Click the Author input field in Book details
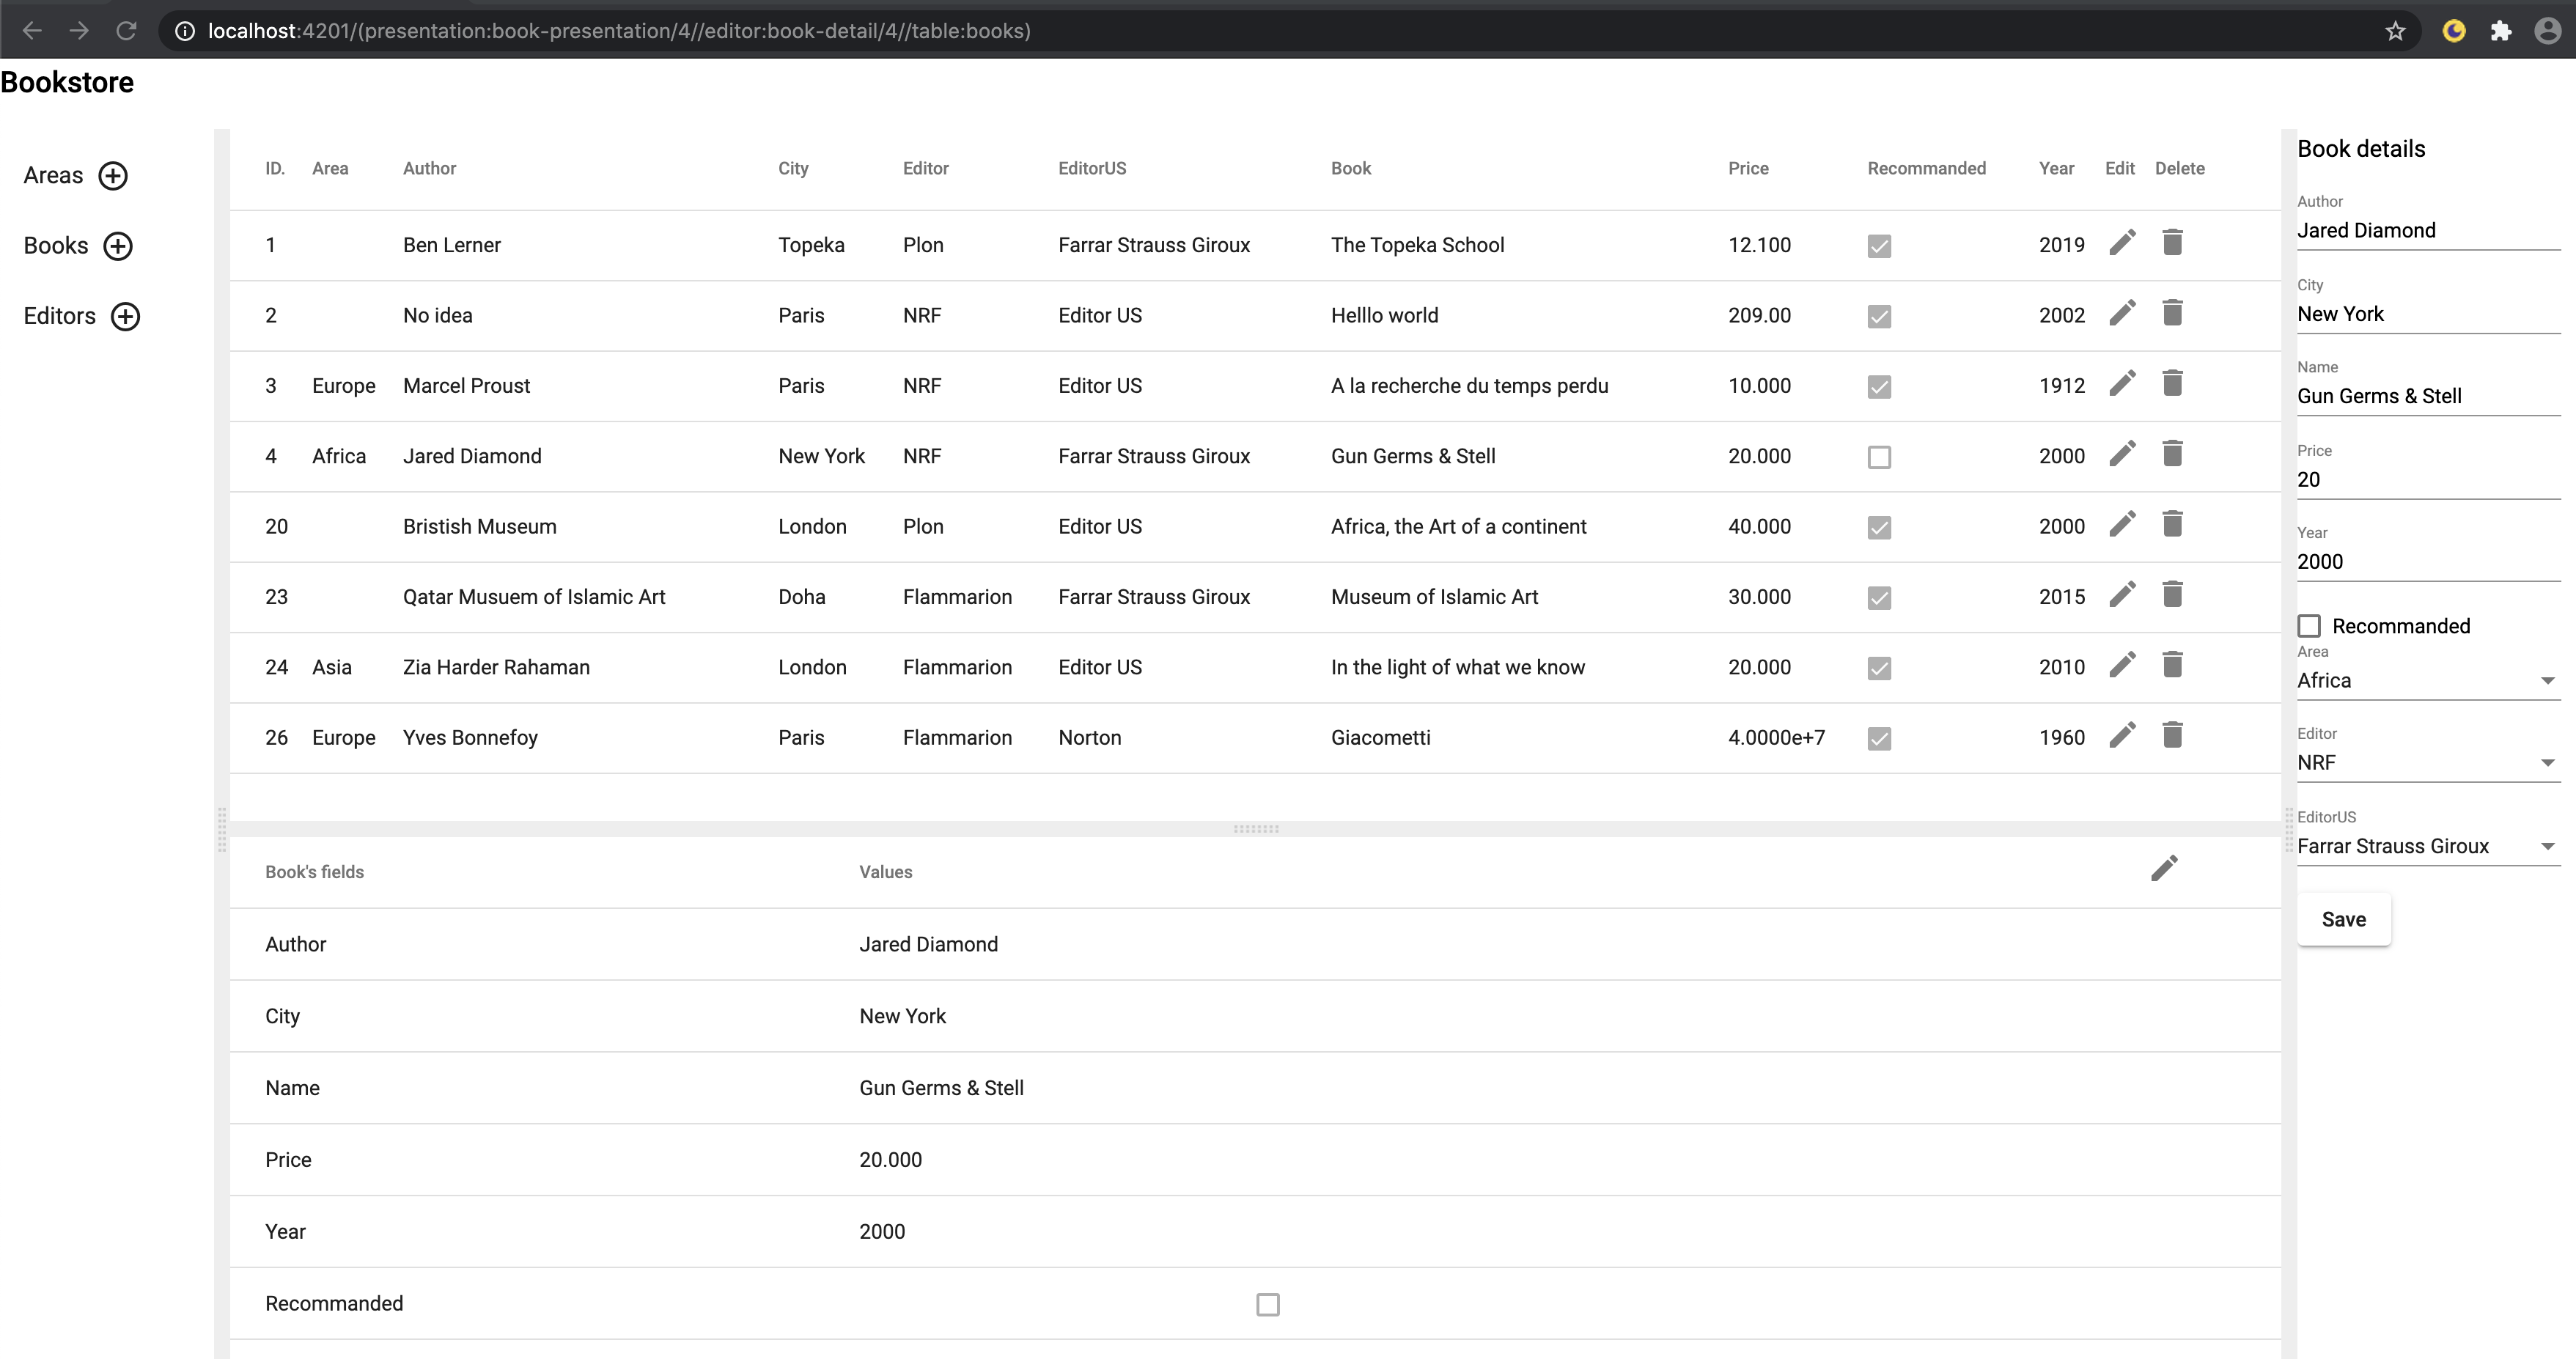 [2427, 231]
